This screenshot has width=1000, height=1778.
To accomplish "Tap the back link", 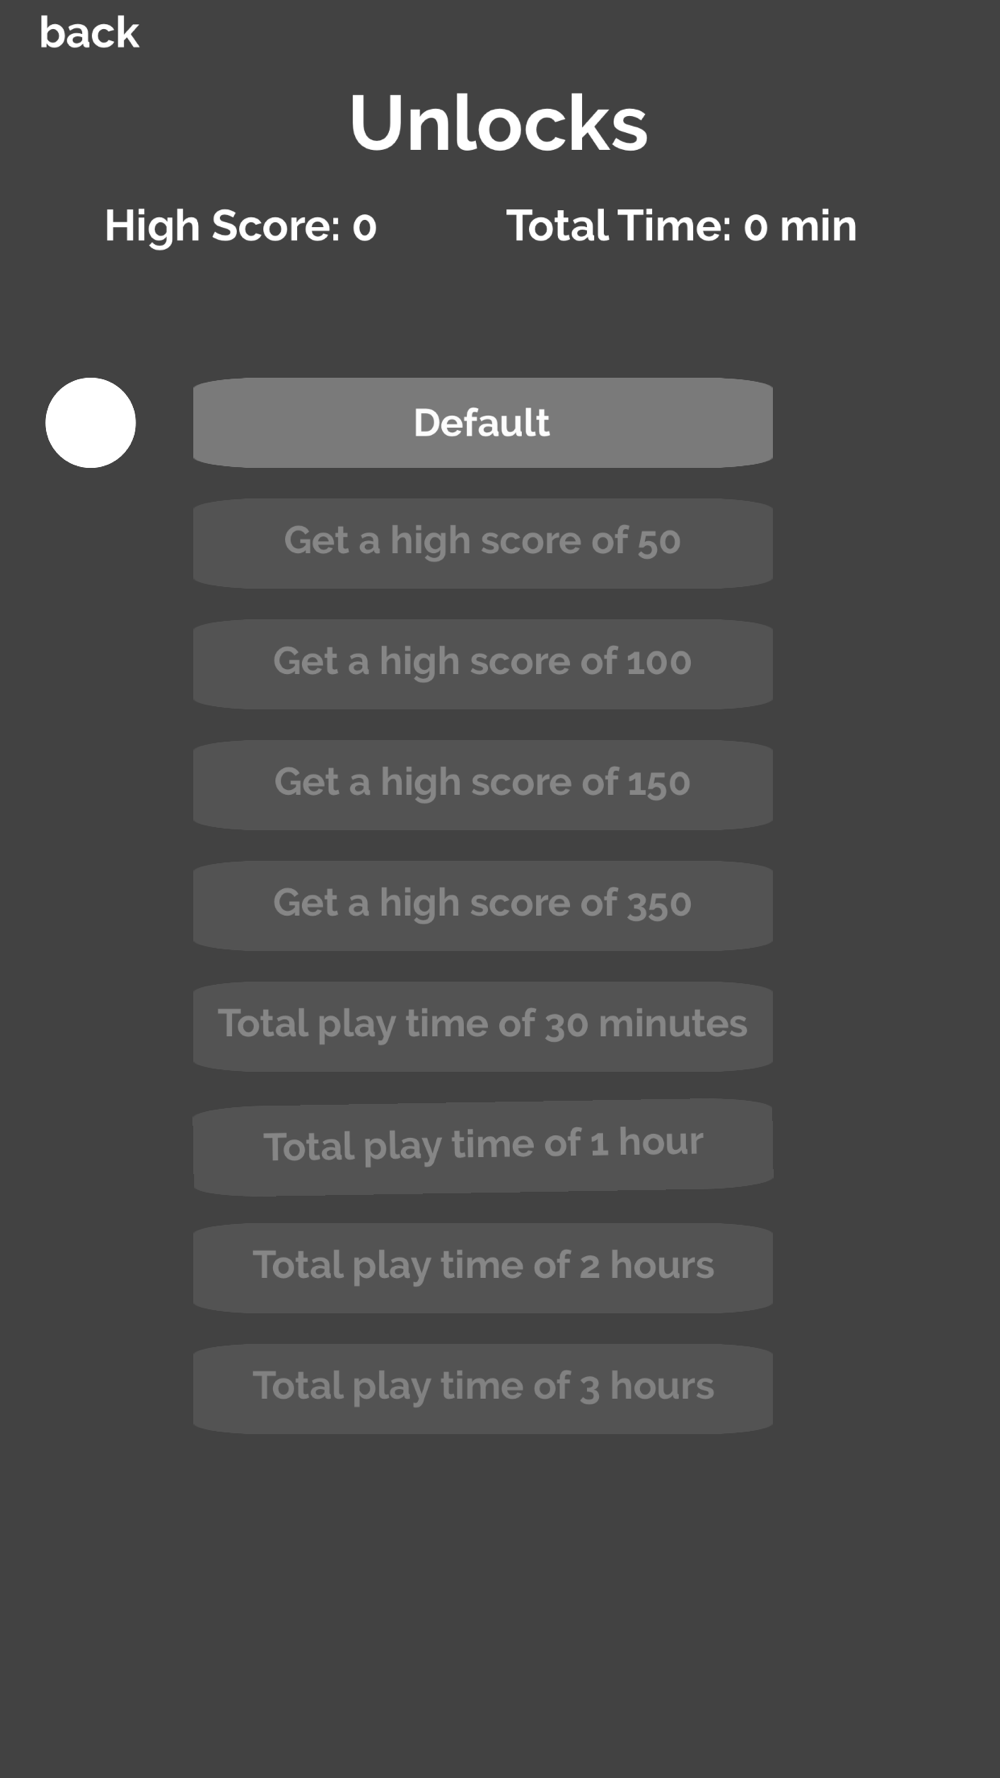I will [x=89, y=33].
